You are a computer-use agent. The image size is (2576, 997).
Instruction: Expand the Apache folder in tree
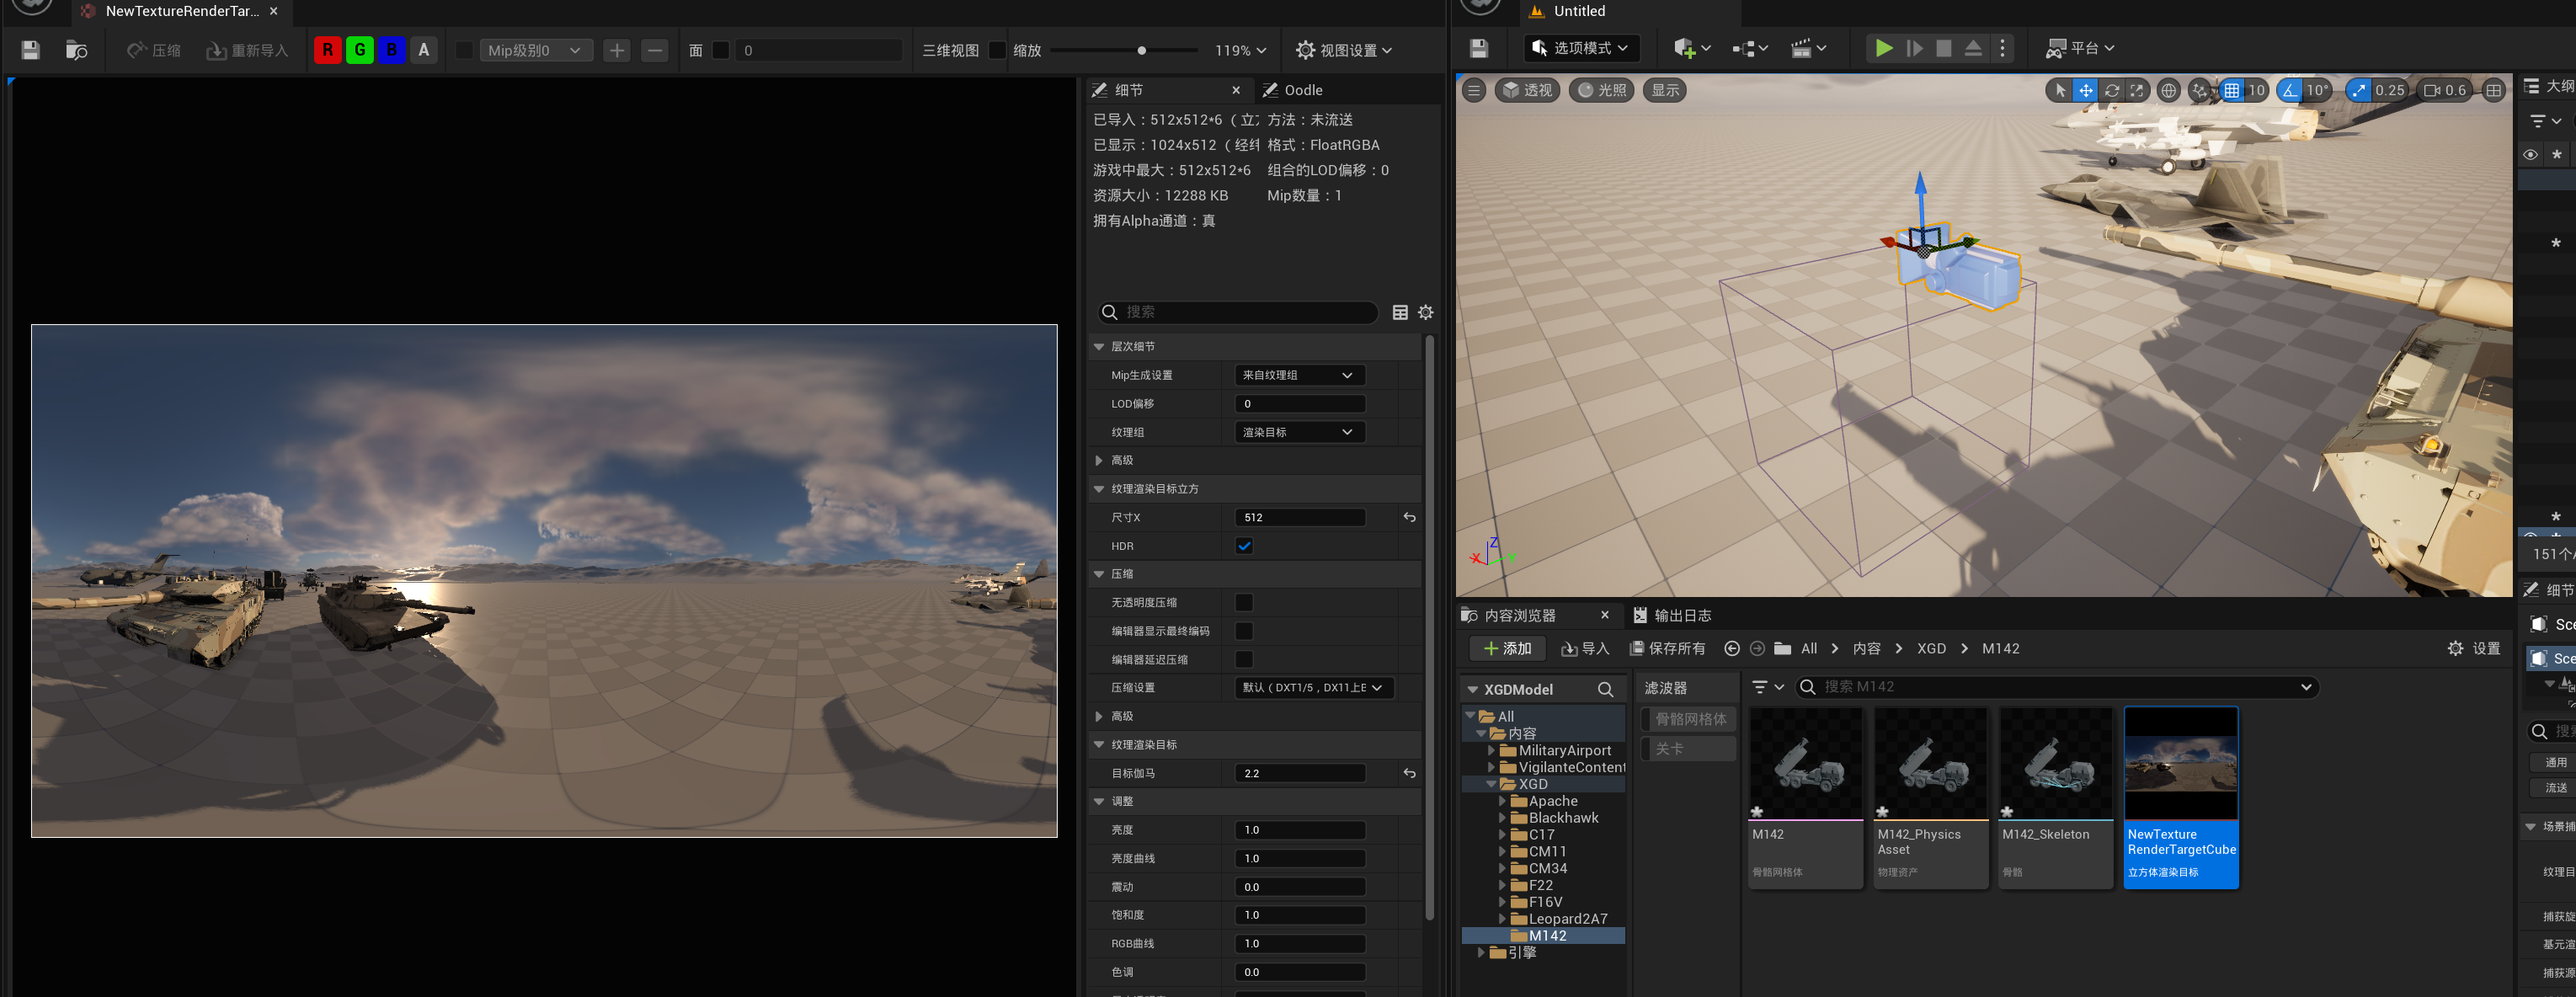pyautogui.click(x=1502, y=801)
